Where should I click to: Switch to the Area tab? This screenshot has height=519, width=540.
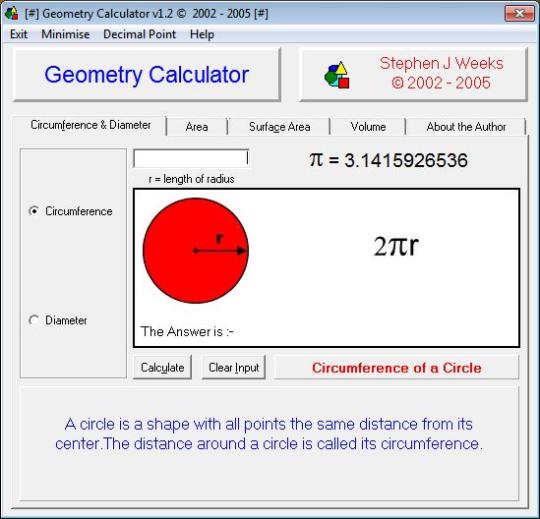coord(197,127)
